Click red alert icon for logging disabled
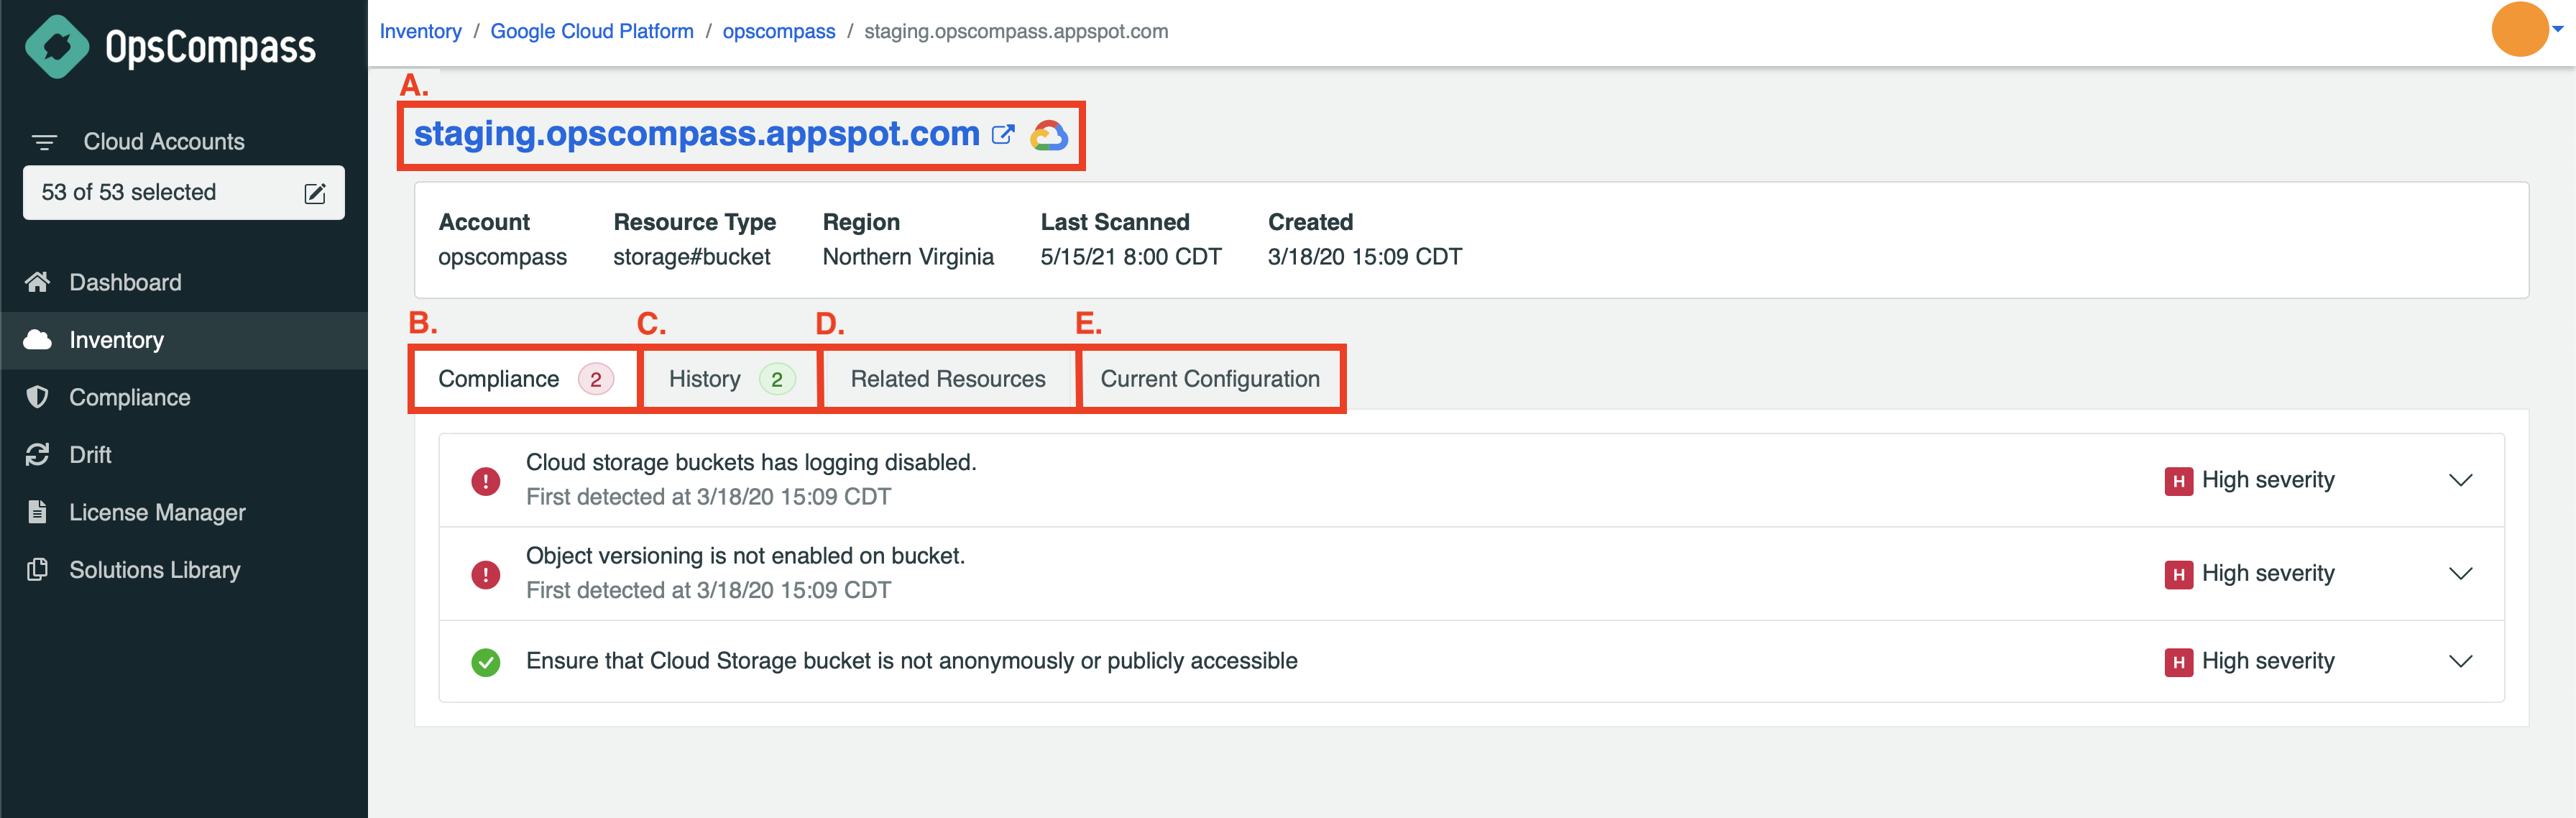This screenshot has width=2576, height=818. coord(486,481)
